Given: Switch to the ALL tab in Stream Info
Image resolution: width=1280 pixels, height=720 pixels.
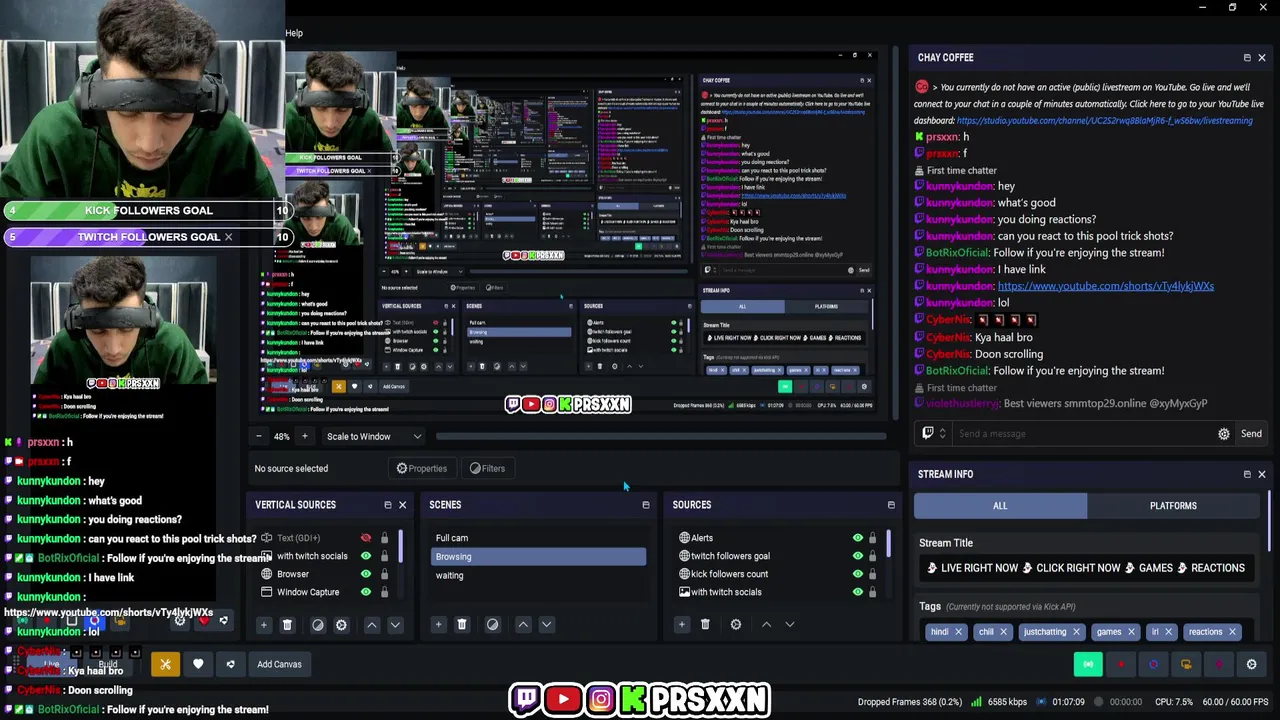Looking at the screenshot, I should coord(1000,506).
